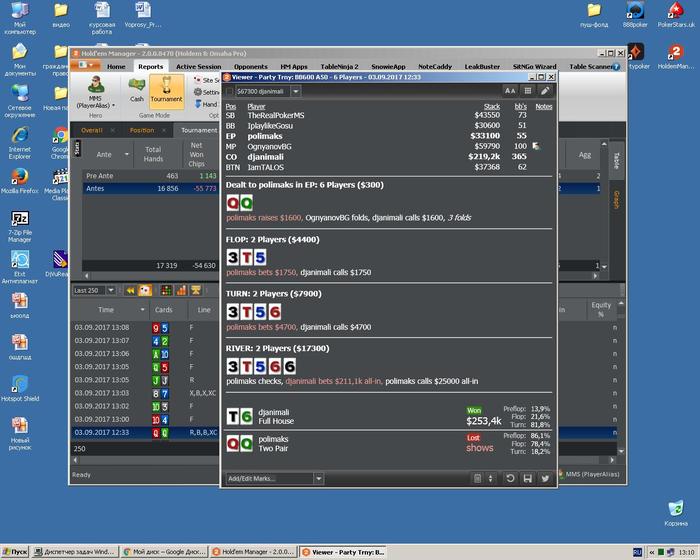Image resolution: width=700 pixels, height=560 pixels.
Task: Switch to the Overall report tab
Action: click(x=92, y=130)
